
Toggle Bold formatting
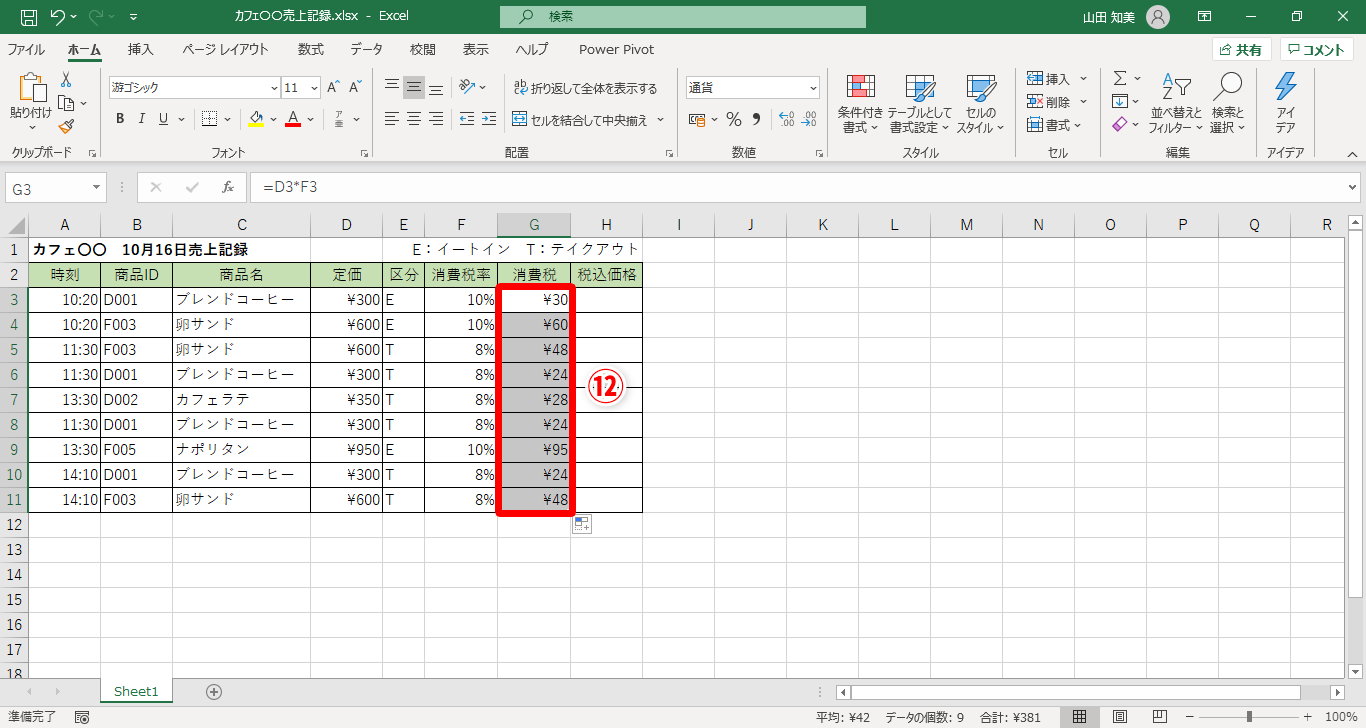(120, 119)
